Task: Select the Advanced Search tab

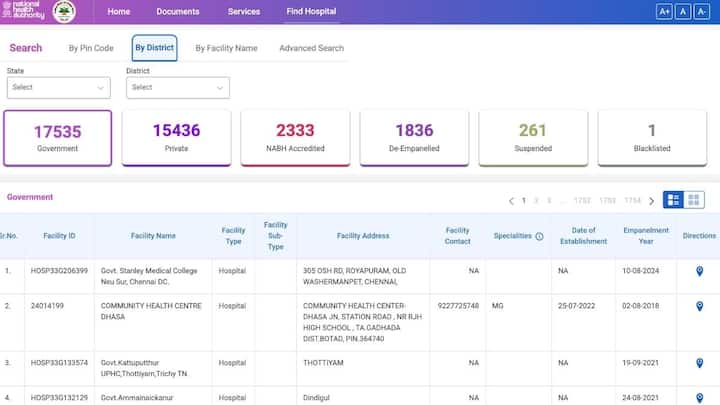Action: (311, 48)
